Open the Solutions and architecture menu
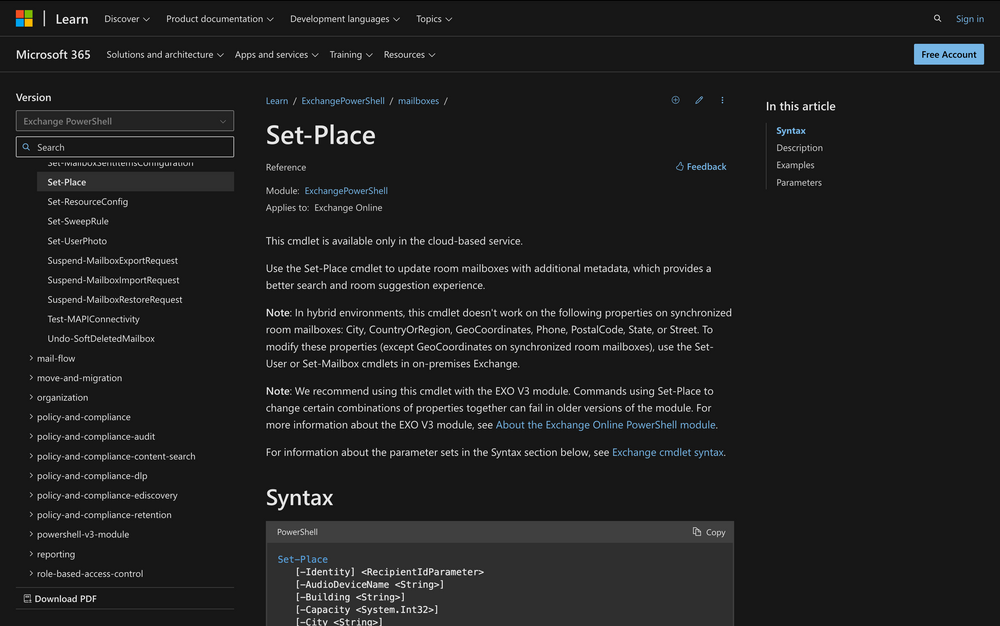The width and height of the screenshot is (1000, 626). 165,55
